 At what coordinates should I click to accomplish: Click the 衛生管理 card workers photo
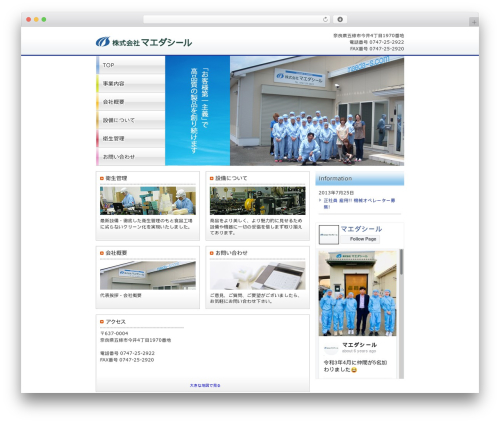[x=148, y=201]
